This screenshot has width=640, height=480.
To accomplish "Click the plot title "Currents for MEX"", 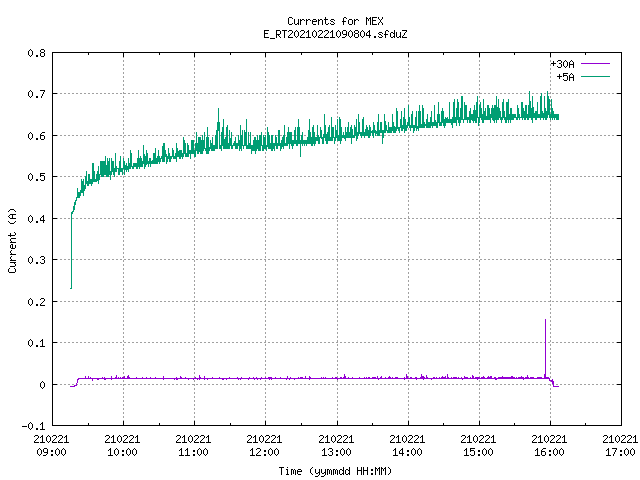I will coord(335,21).
